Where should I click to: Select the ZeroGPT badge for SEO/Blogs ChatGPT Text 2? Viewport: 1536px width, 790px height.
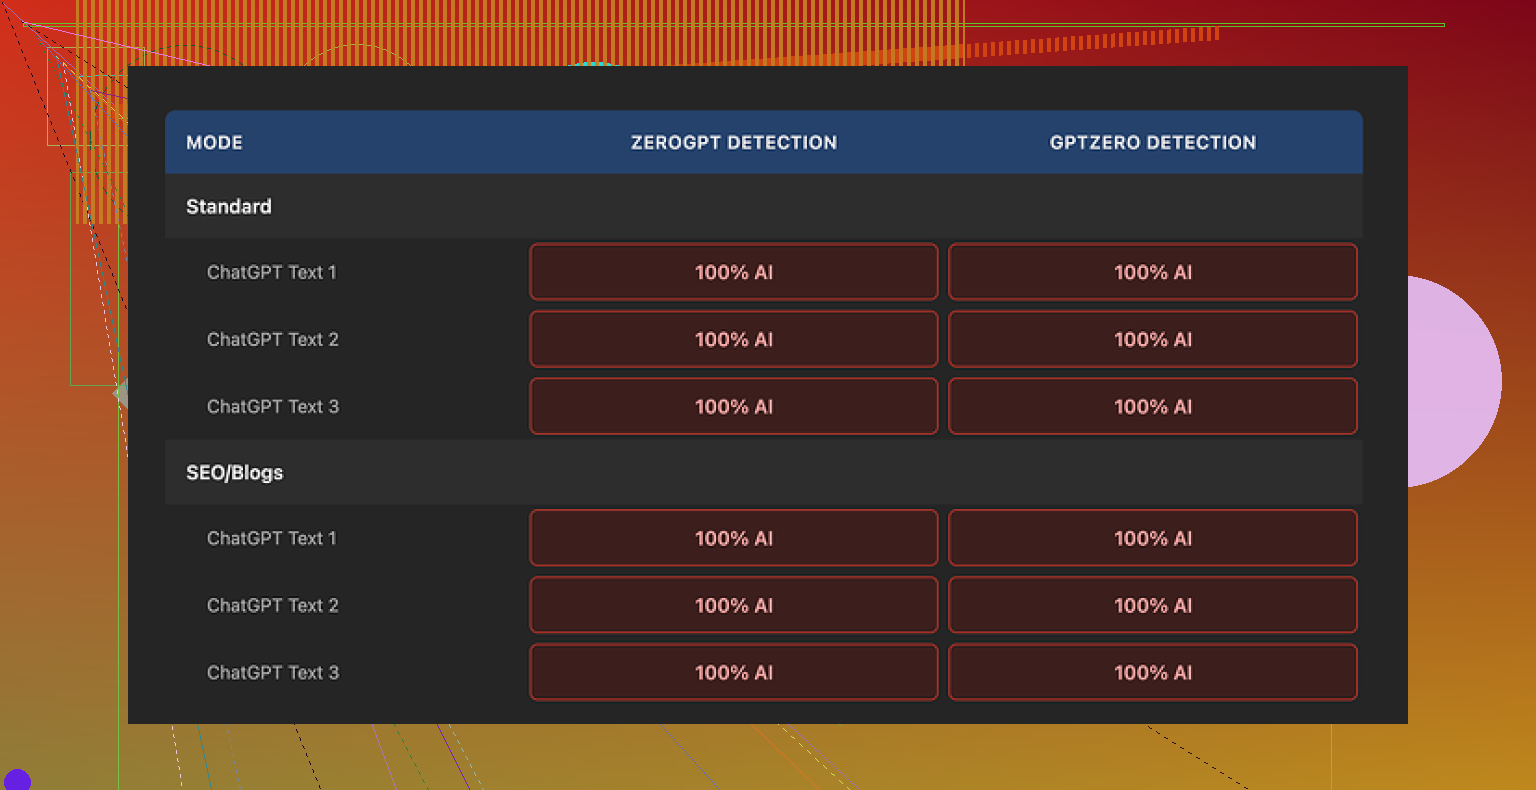pyautogui.click(x=733, y=605)
